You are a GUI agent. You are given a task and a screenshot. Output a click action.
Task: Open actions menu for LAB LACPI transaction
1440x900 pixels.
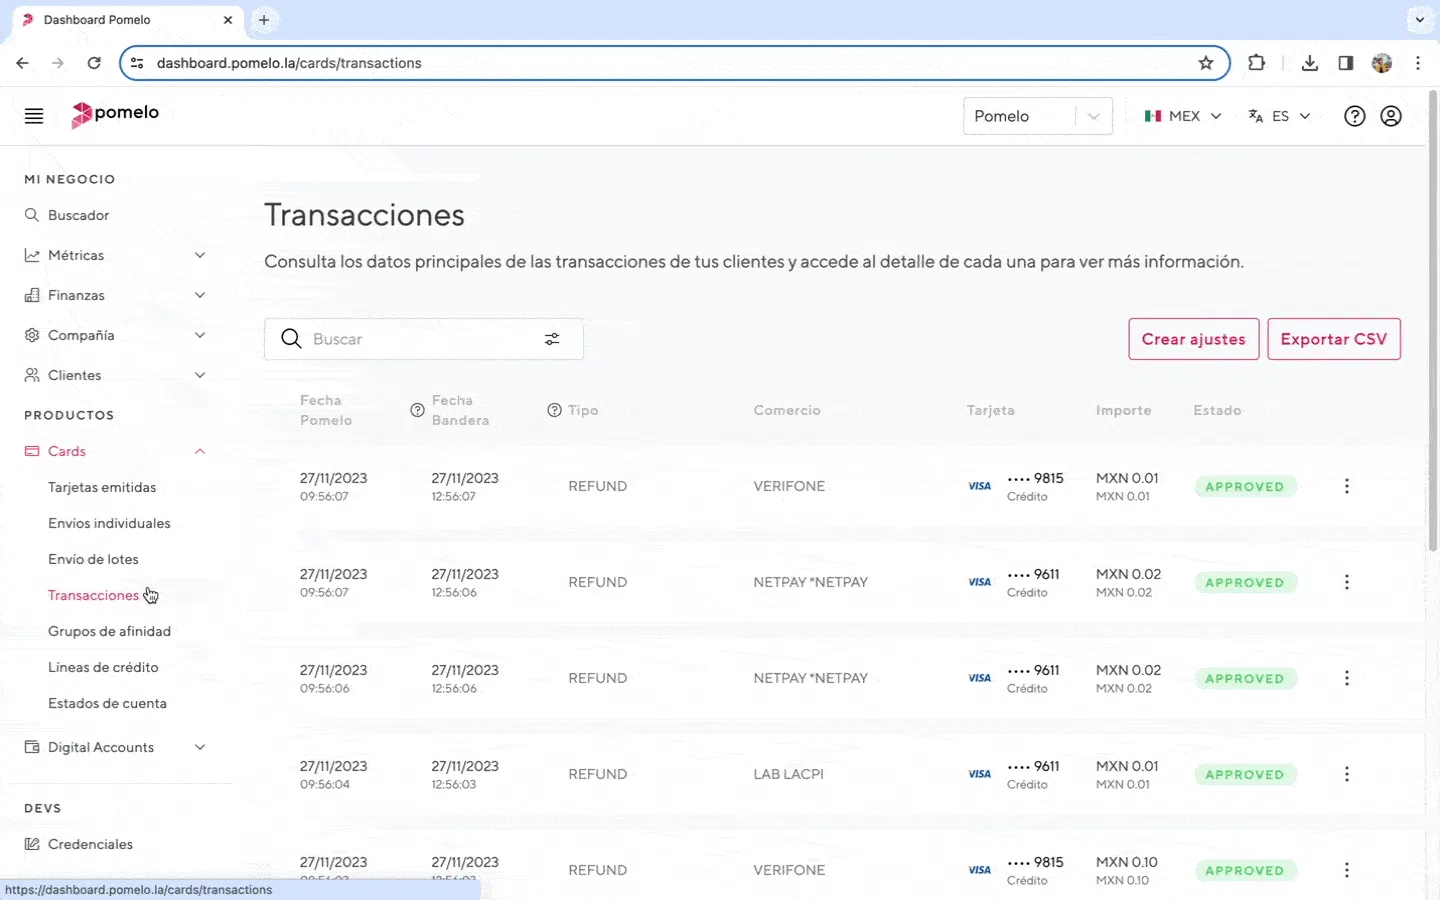(x=1346, y=775)
